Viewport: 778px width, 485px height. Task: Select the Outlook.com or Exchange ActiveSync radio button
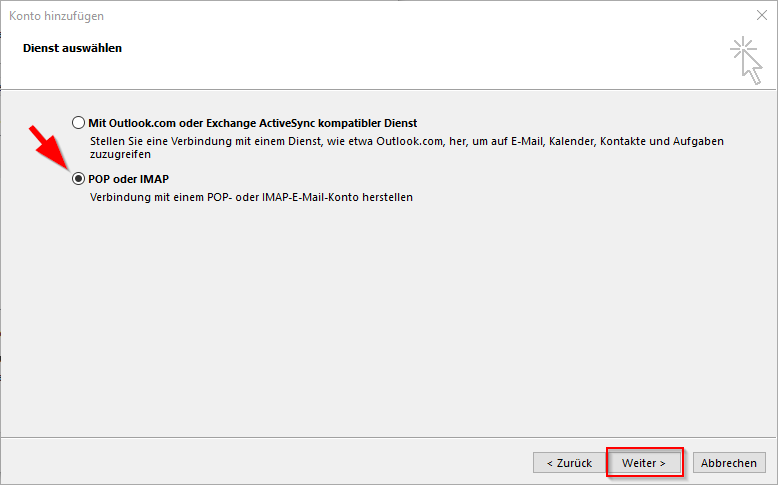point(78,123)
